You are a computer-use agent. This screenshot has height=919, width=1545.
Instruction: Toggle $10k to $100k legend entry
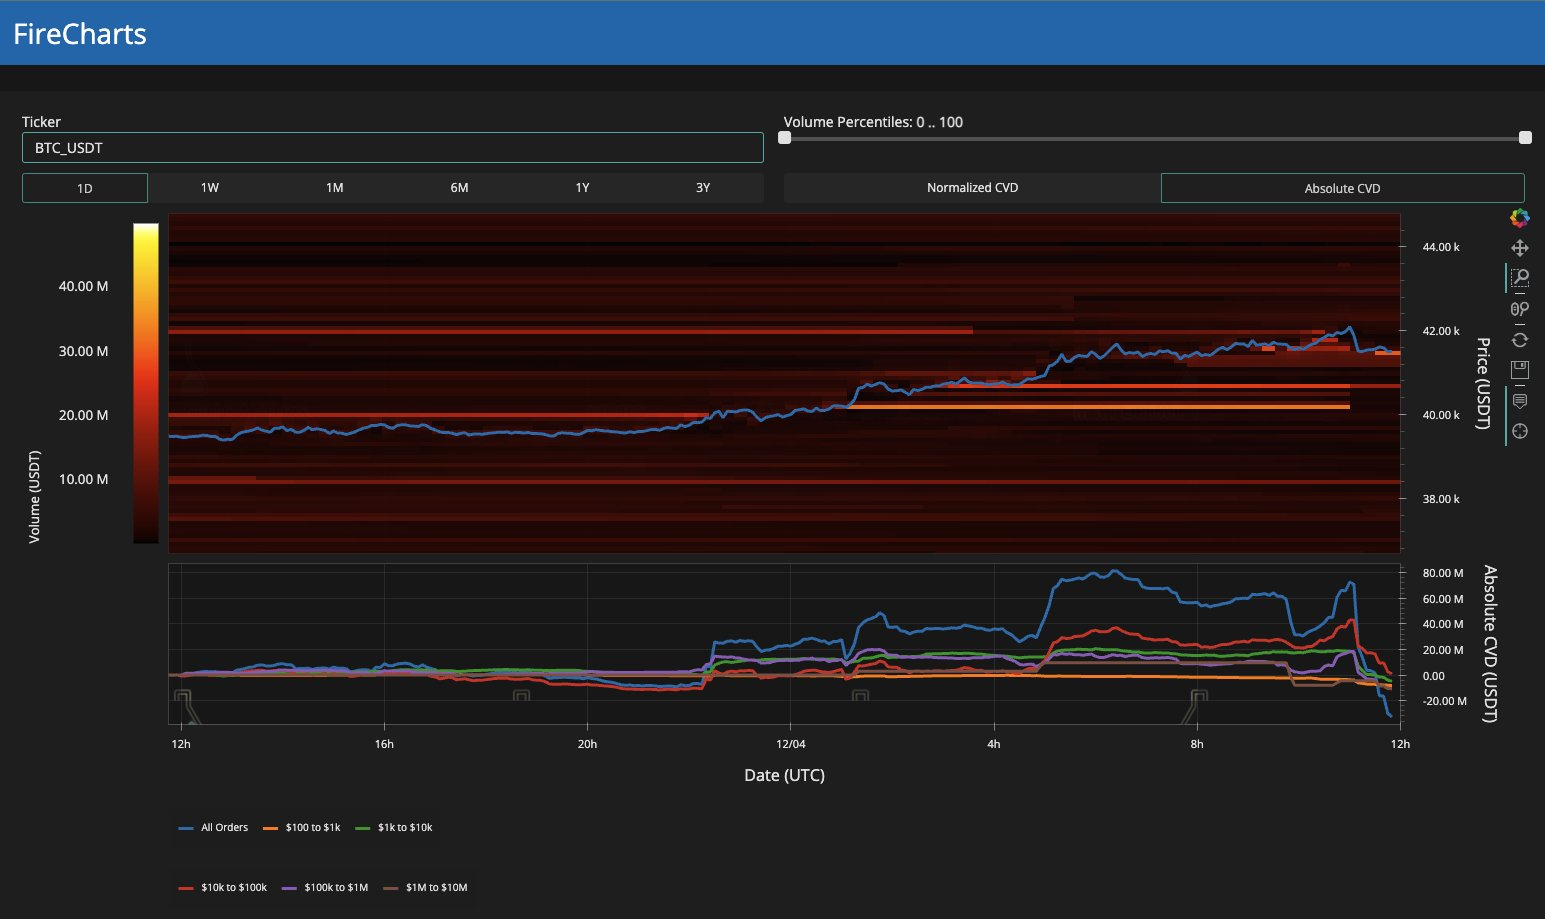coord(223,888)
